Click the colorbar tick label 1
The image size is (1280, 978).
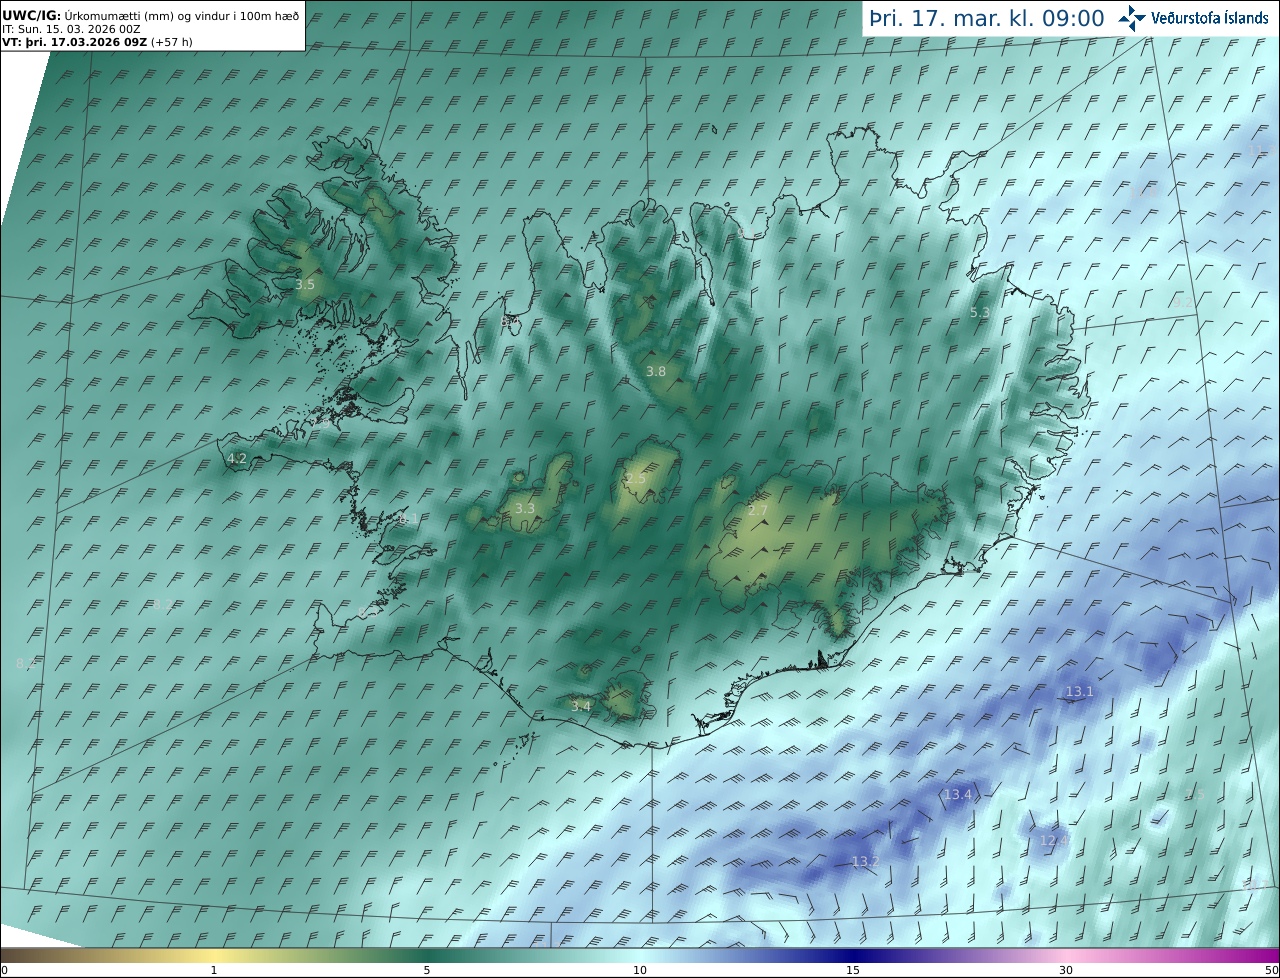[x=214, y=970]
